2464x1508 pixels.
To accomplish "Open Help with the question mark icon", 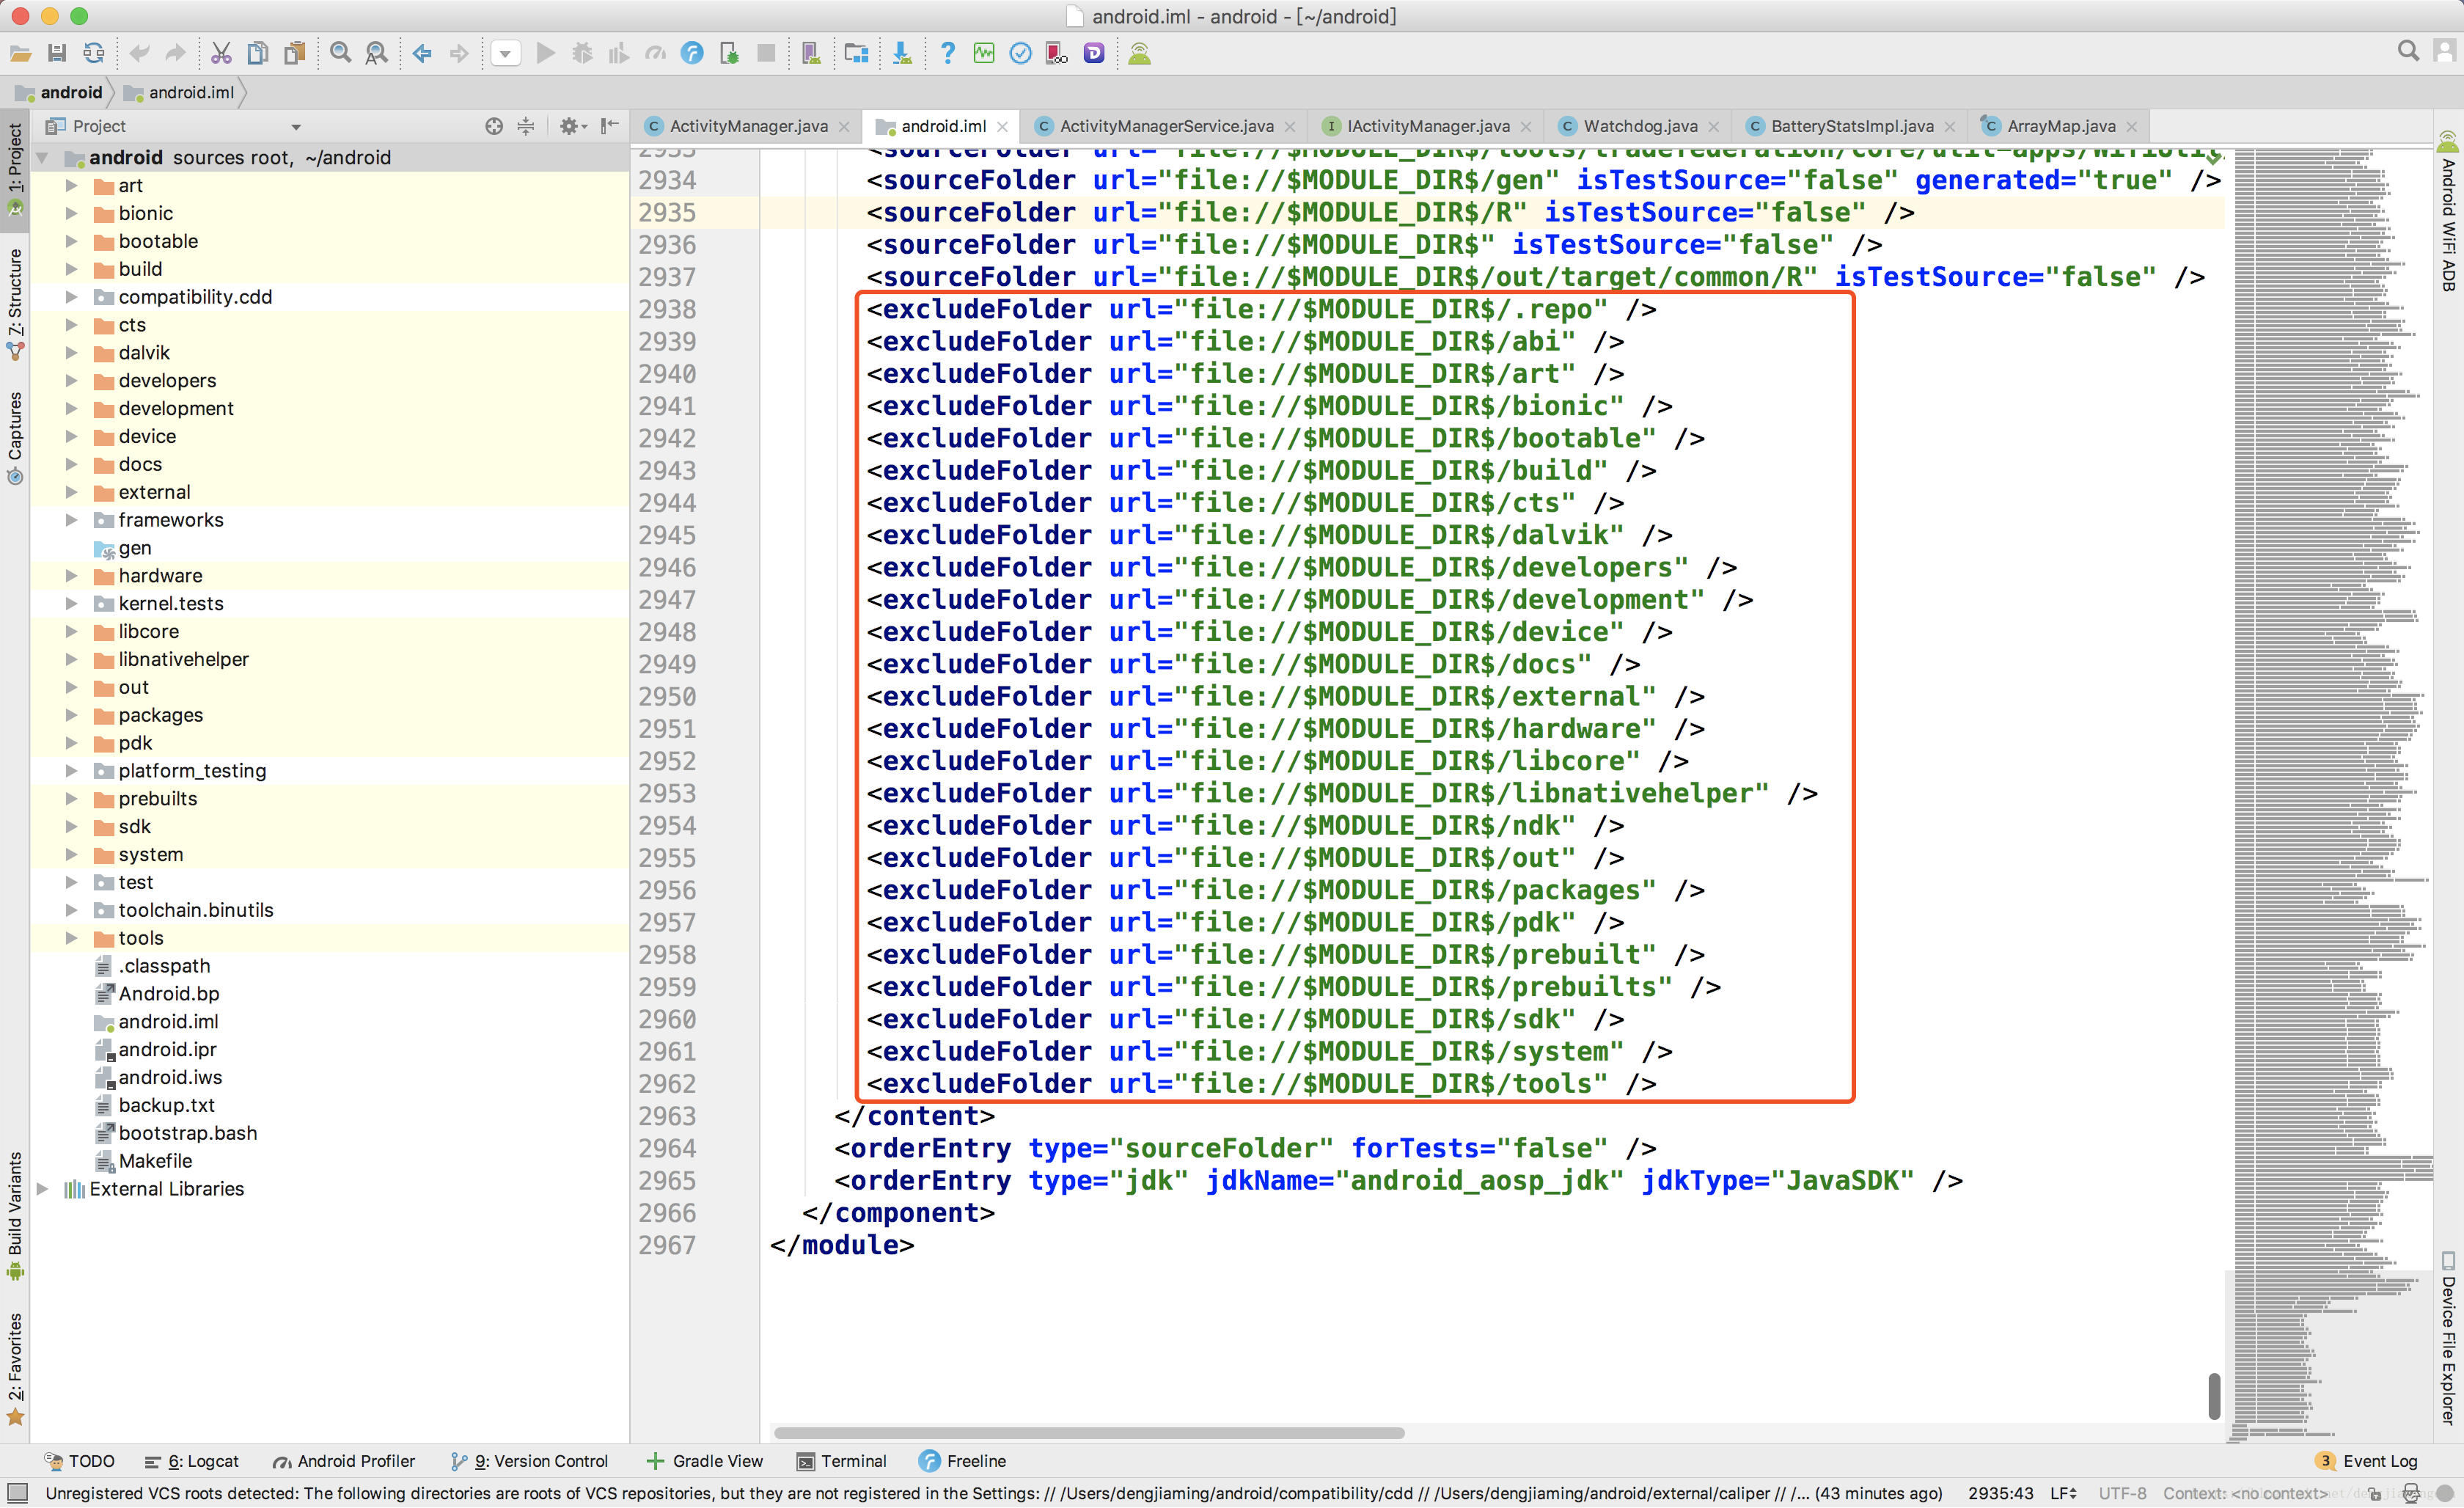I will pyautogui.click(x=948, y=53).
